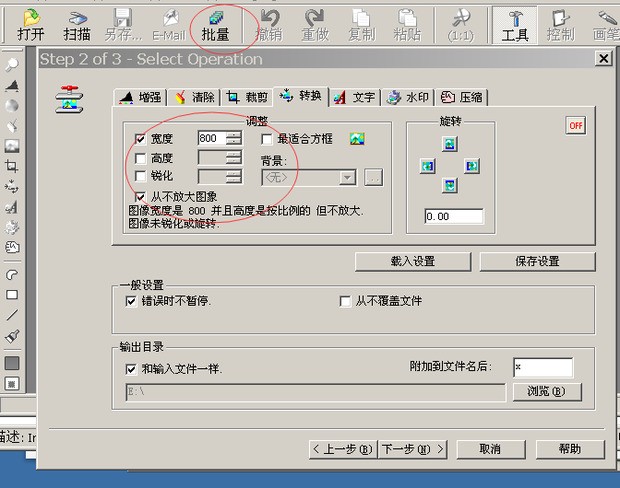Click the 附加到文件名后 suffix field
The height and width of the screenshot is (488, 620).
click(x=543, y=367)
